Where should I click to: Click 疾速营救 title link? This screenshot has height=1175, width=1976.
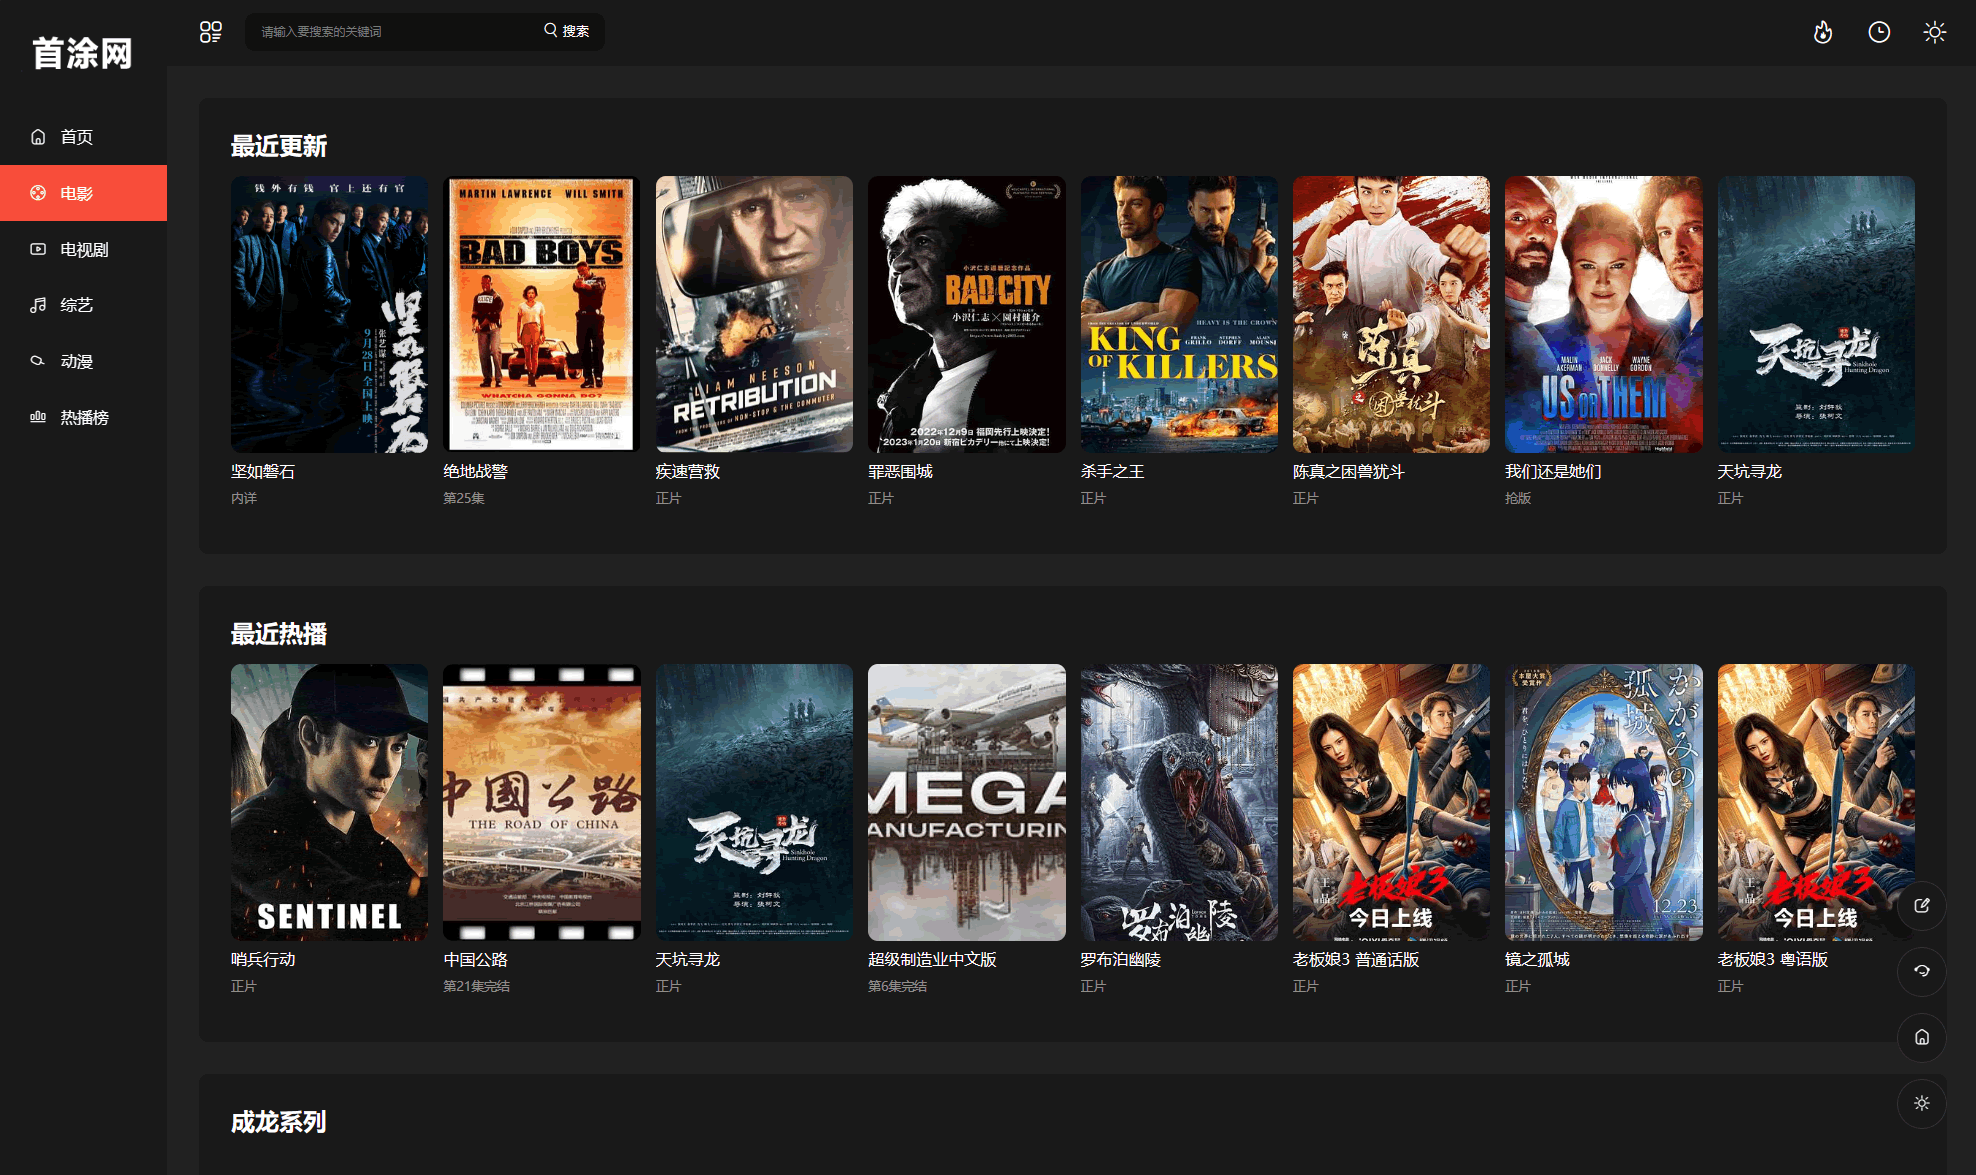click(687, 471)
